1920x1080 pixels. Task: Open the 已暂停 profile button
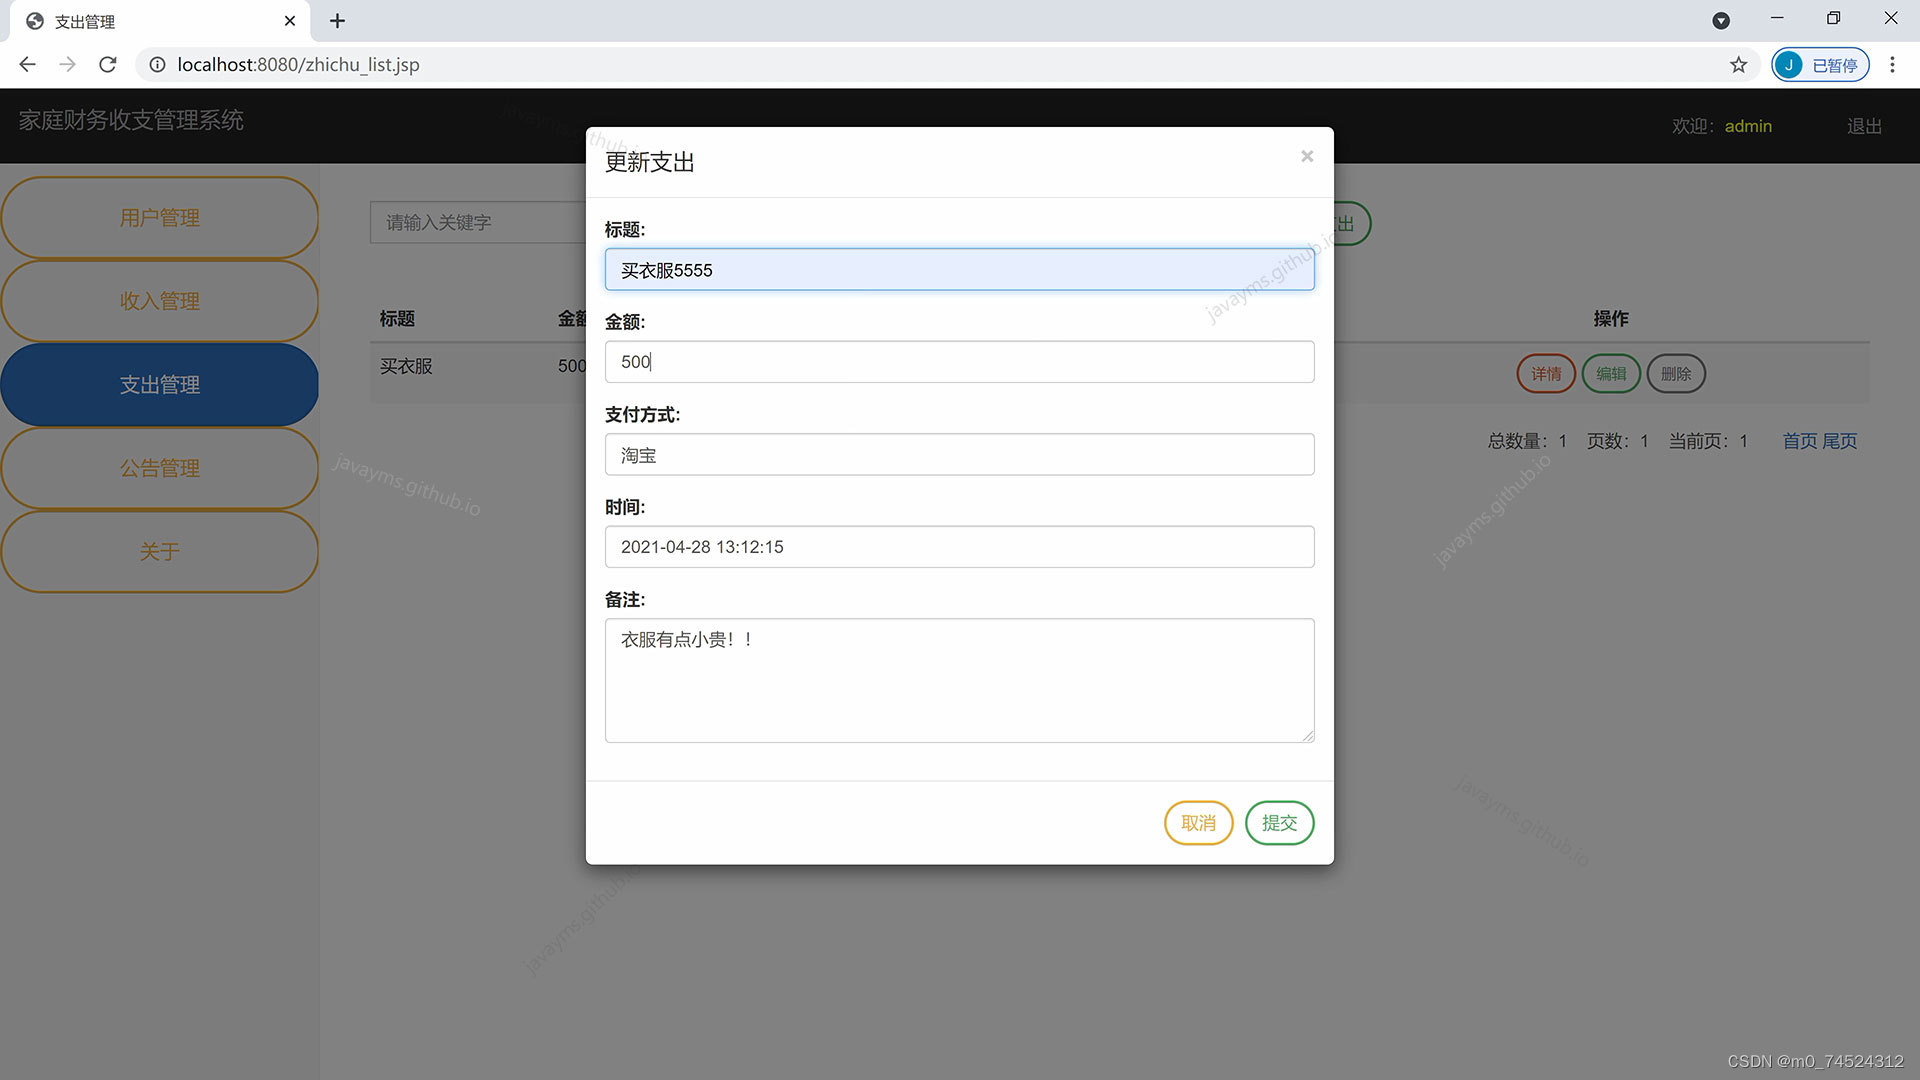[x=1820, y=64]
